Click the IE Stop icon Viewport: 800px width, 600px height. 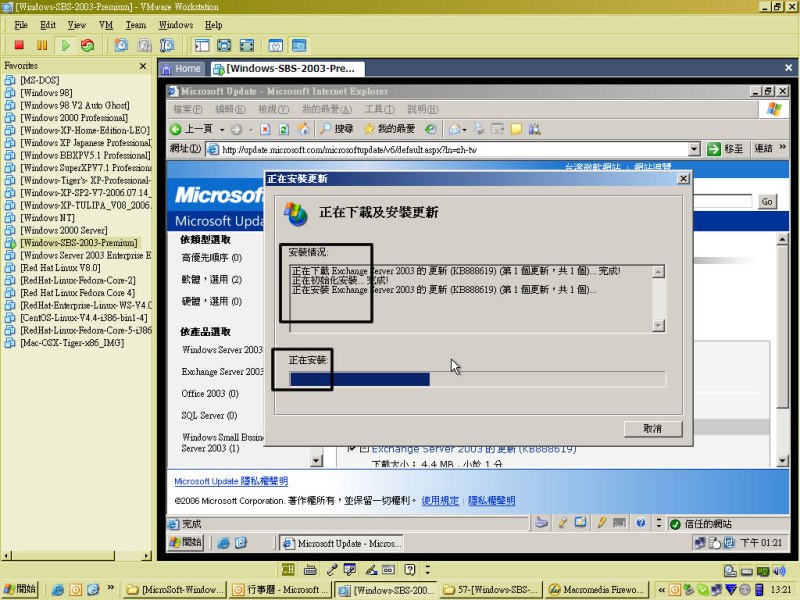pyautogui.click(x=265, y=129)
